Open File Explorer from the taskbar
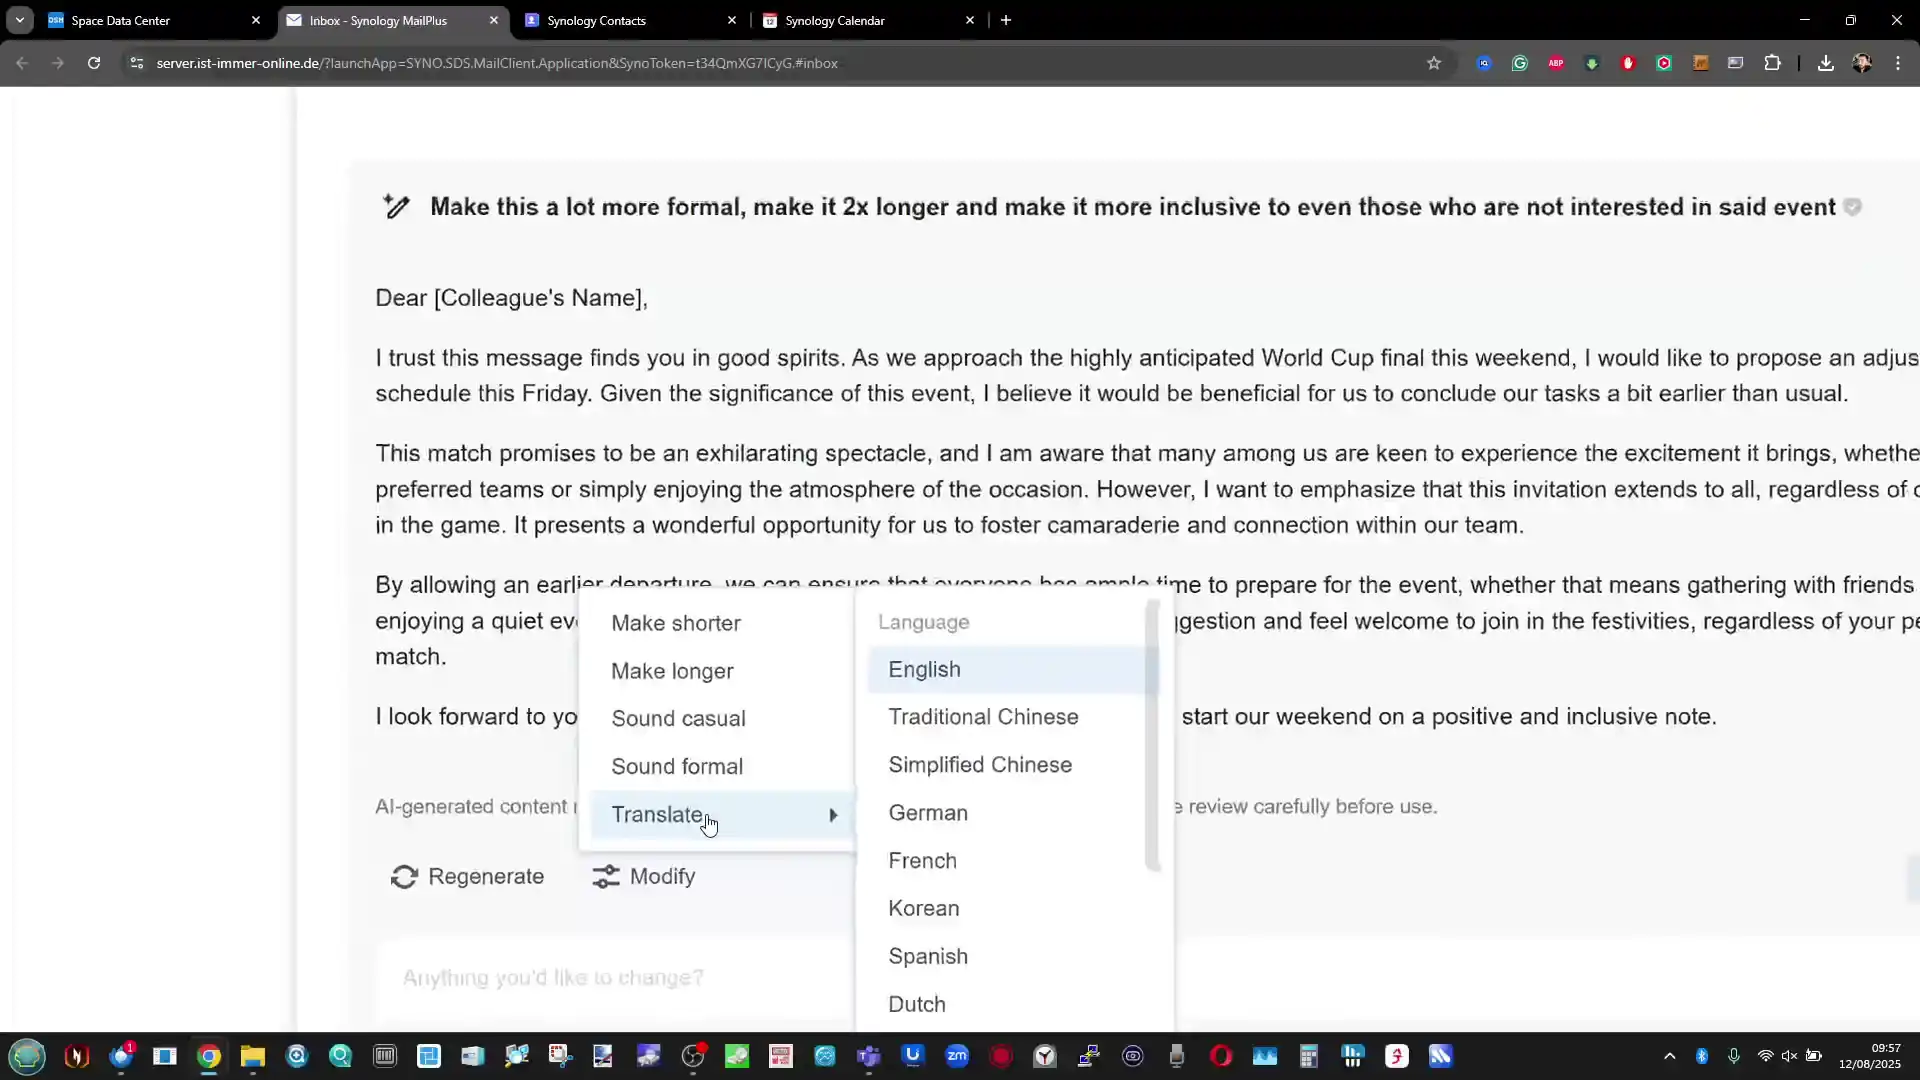 tap(252, 1056)
